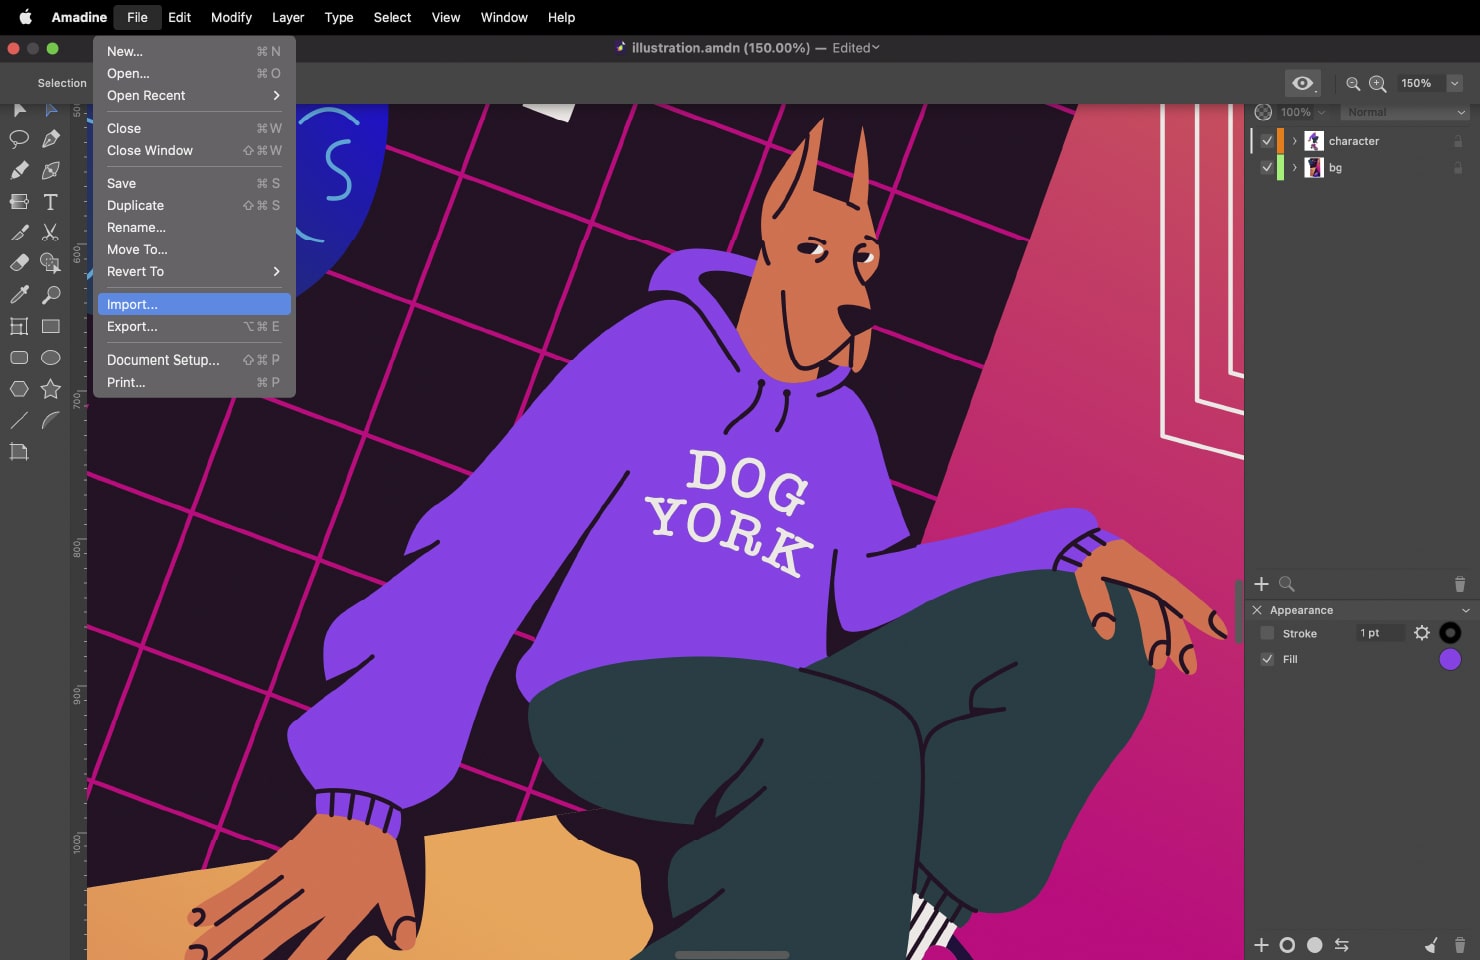Open the 150% zoom level dropdown
The width and height of the screenshot is (1480, 960).
tap(1455, 83)
